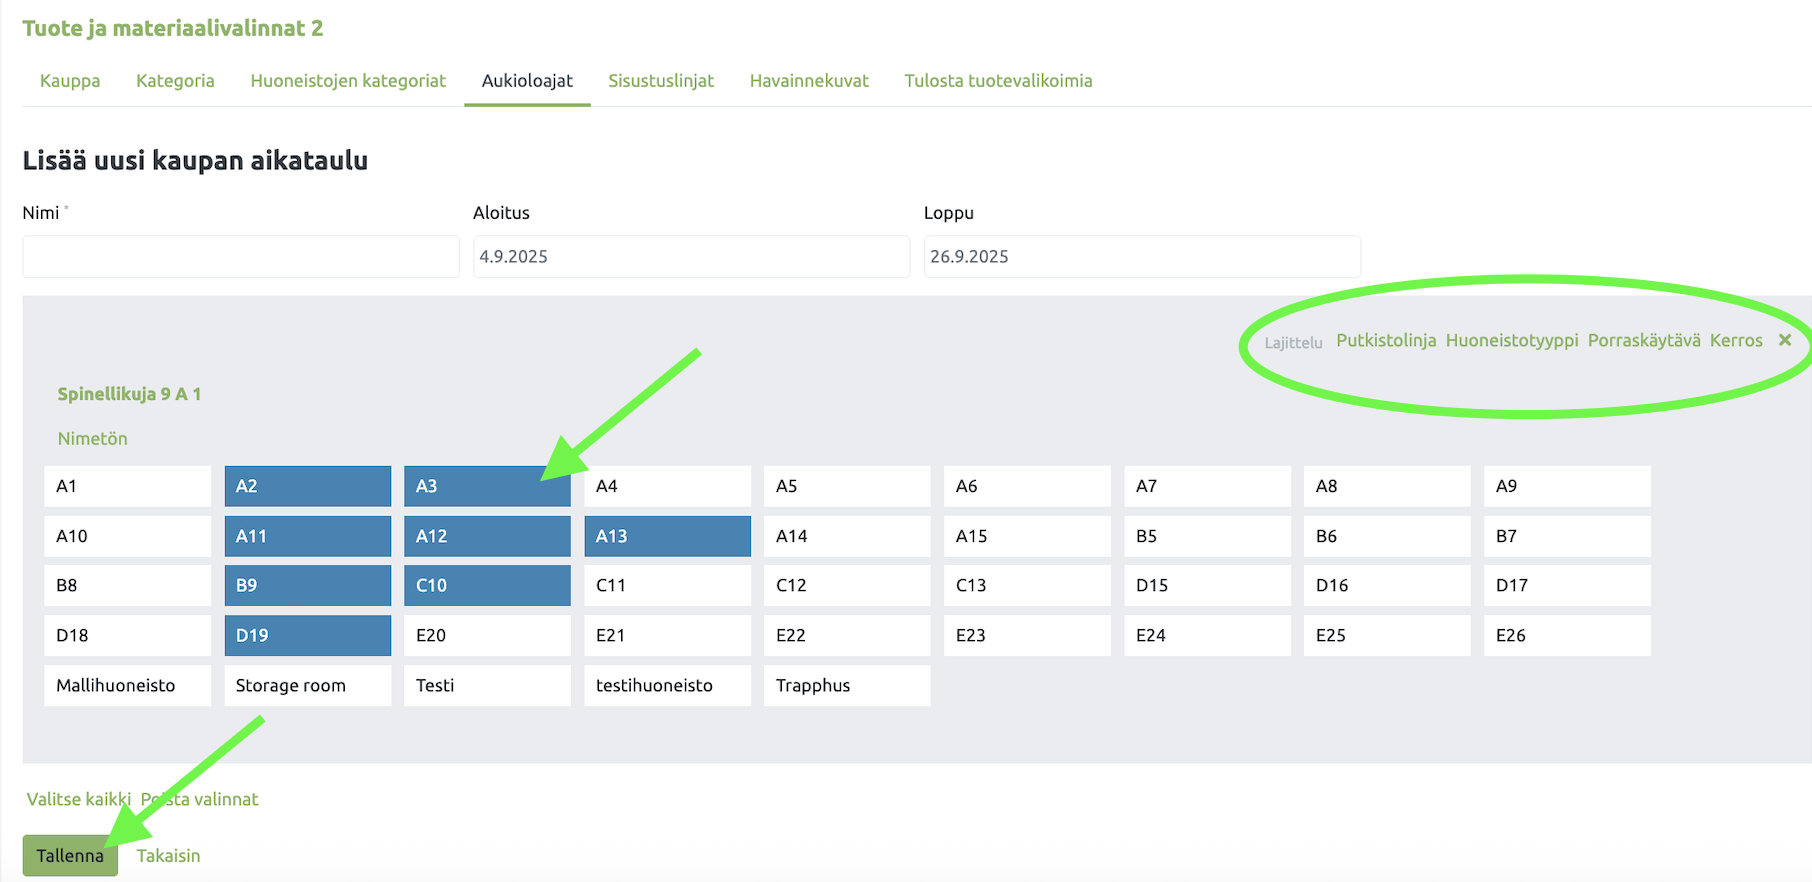Sort apartments by Huoneistotyyppi
The image size is (1812, 882).
[x=1511, y=340]
